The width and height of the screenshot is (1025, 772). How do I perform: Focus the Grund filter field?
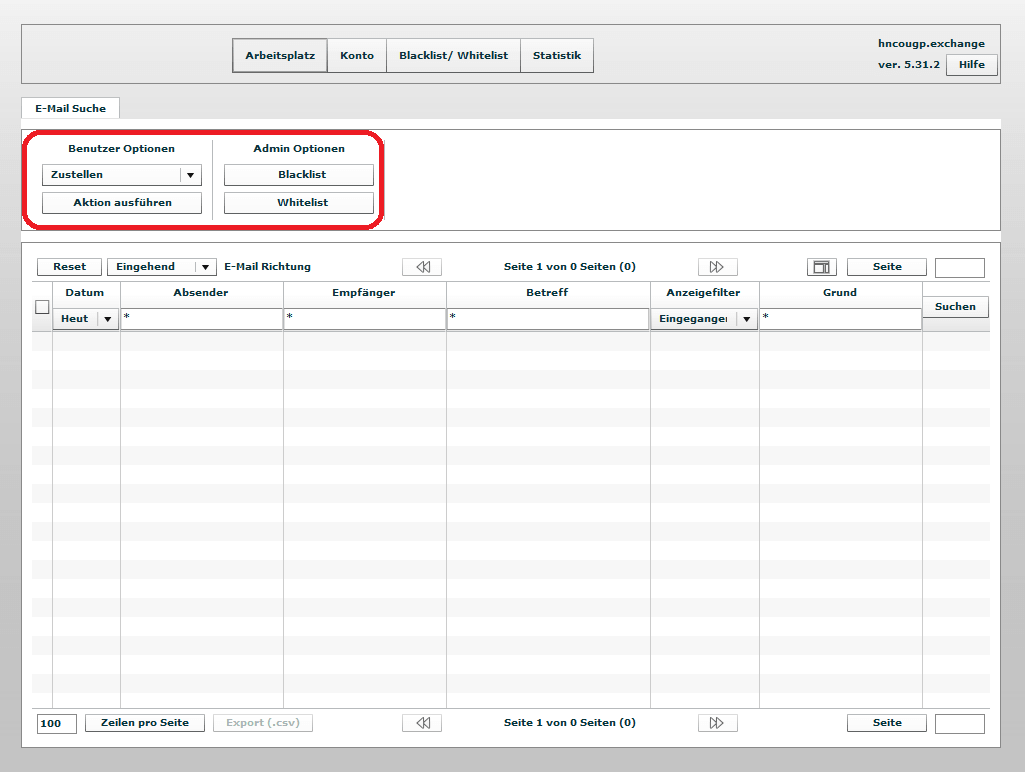(841, 319)
